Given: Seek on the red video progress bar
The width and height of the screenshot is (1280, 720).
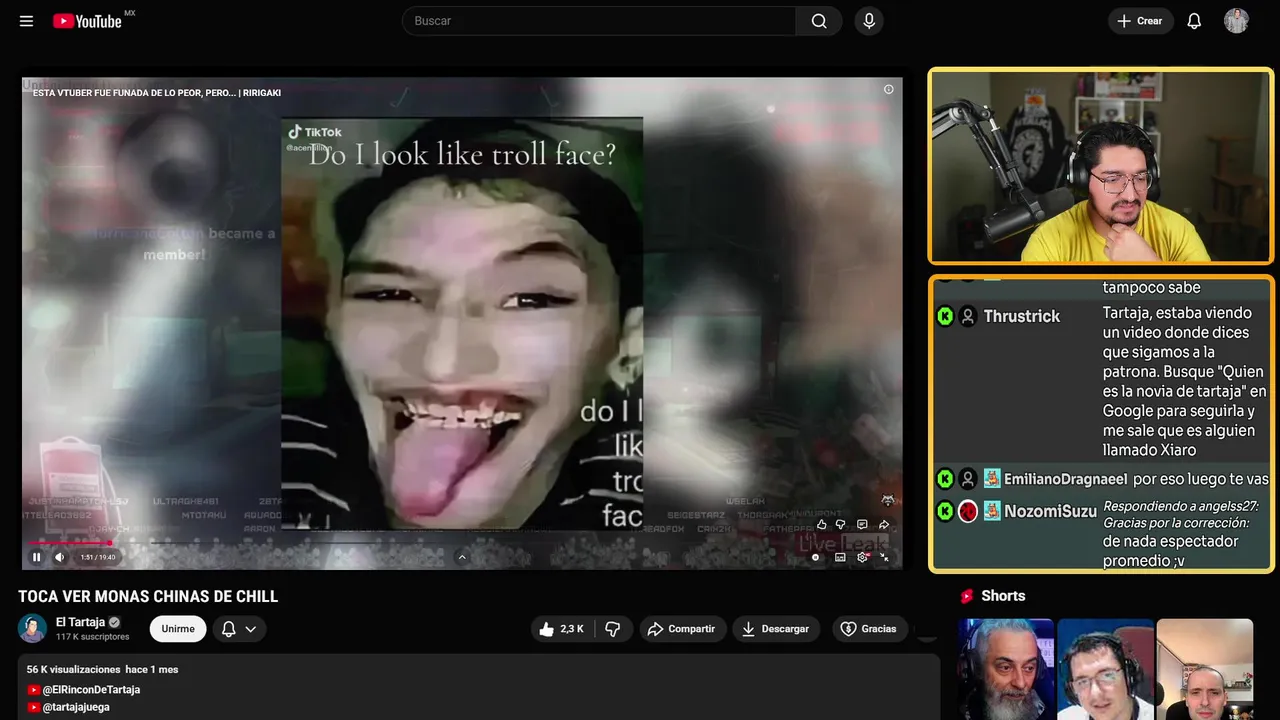Looking at the screenshot, I should (x=462, y=543).
